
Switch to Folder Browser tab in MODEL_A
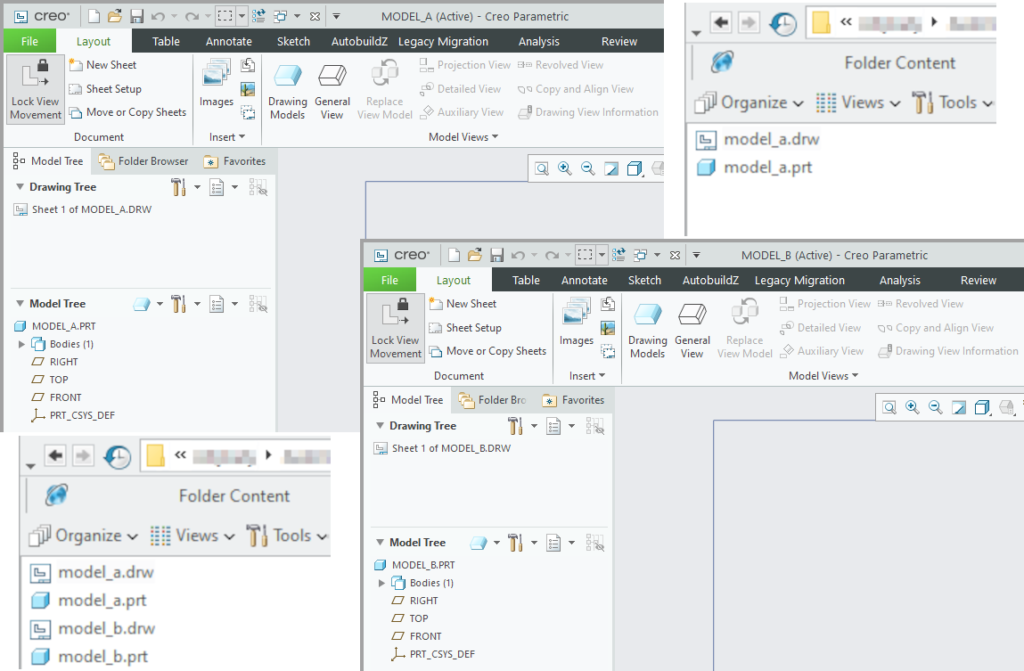click(x=143, y=161)
